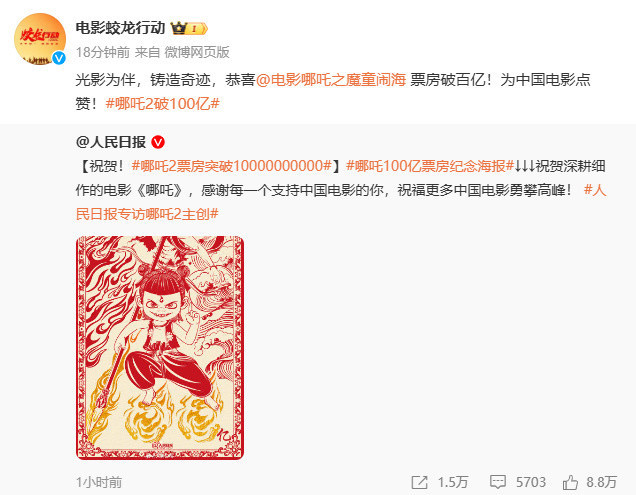Image resolution: width=636 pixels, height=495 pixels.
Task: Click the 1.5万 repost count
Action: tap(453, 482)
